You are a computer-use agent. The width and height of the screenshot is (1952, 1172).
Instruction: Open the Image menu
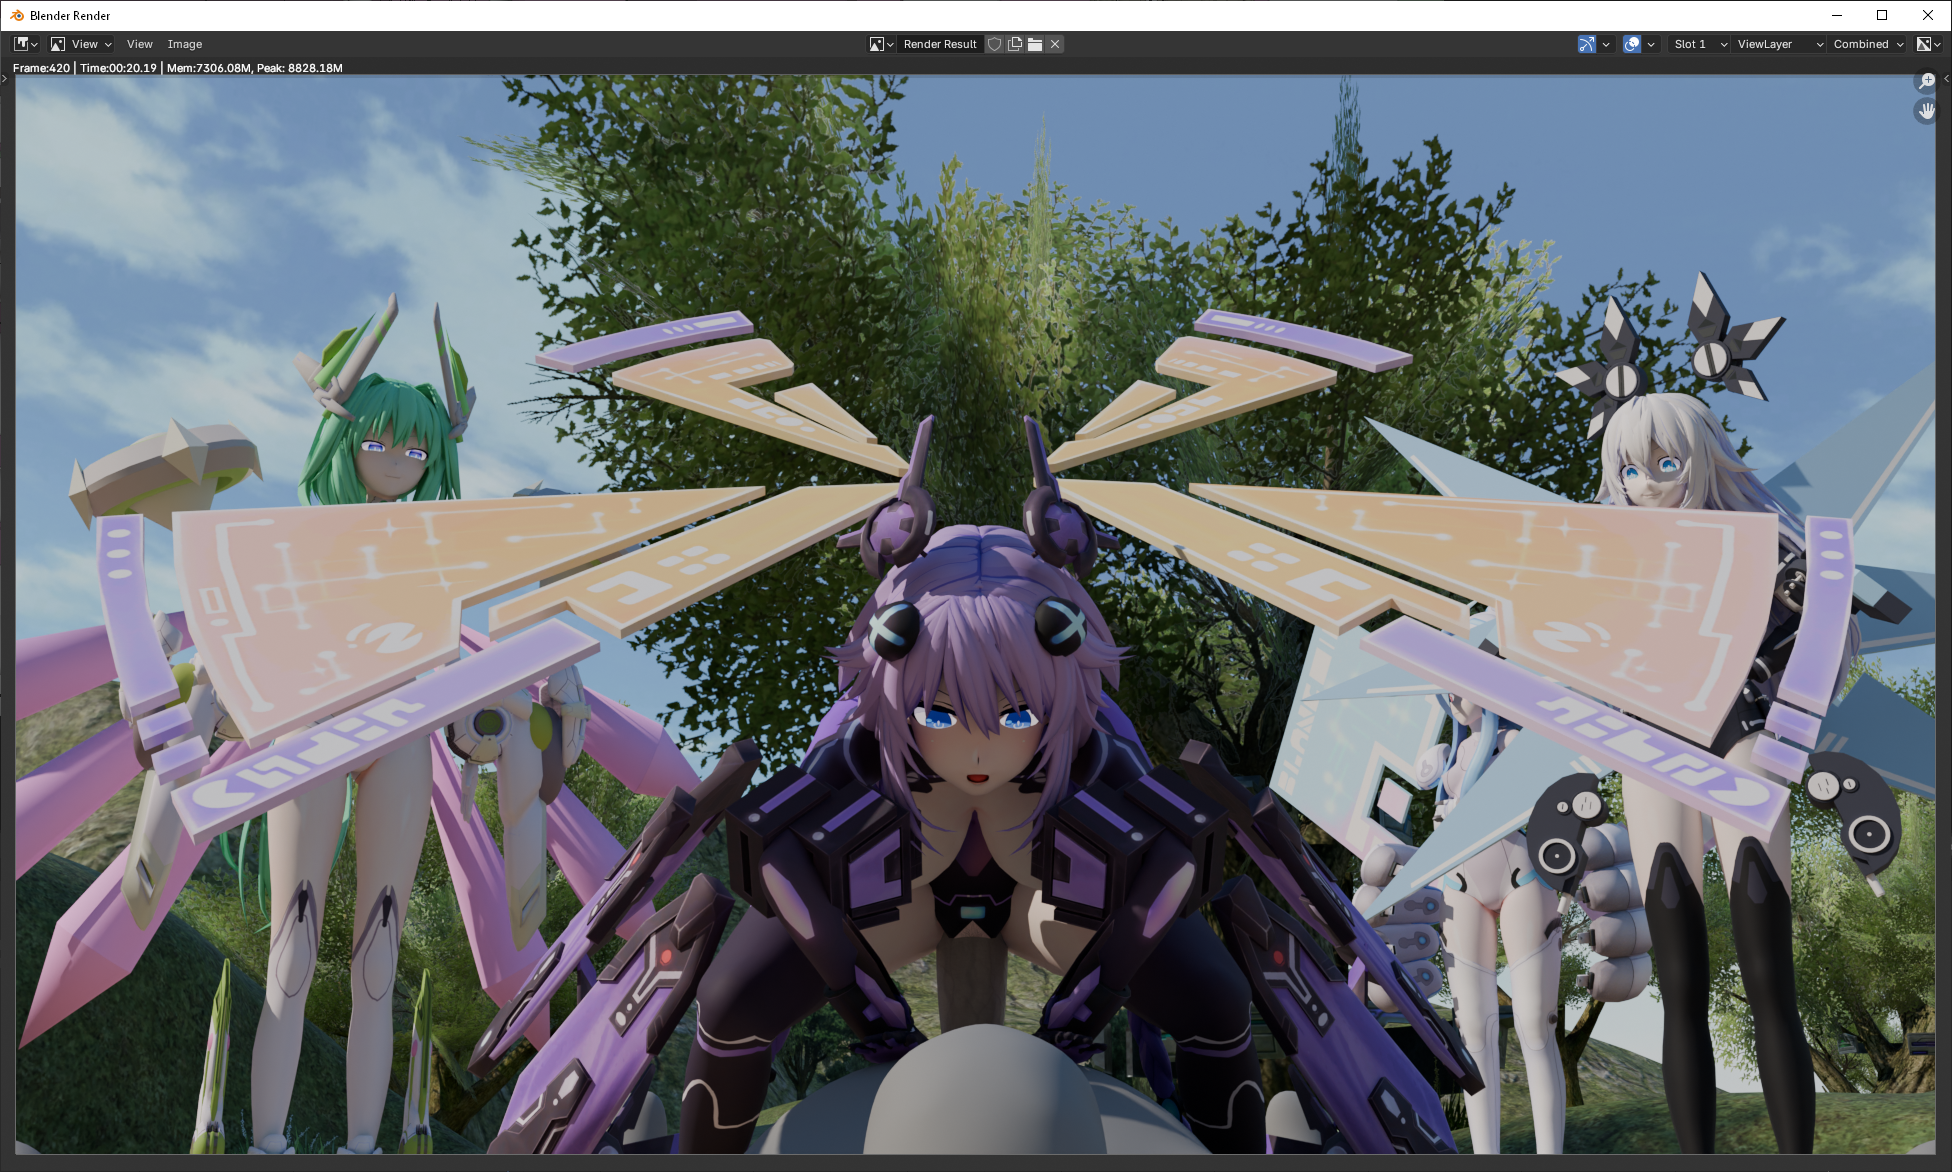tap(184, 44)
